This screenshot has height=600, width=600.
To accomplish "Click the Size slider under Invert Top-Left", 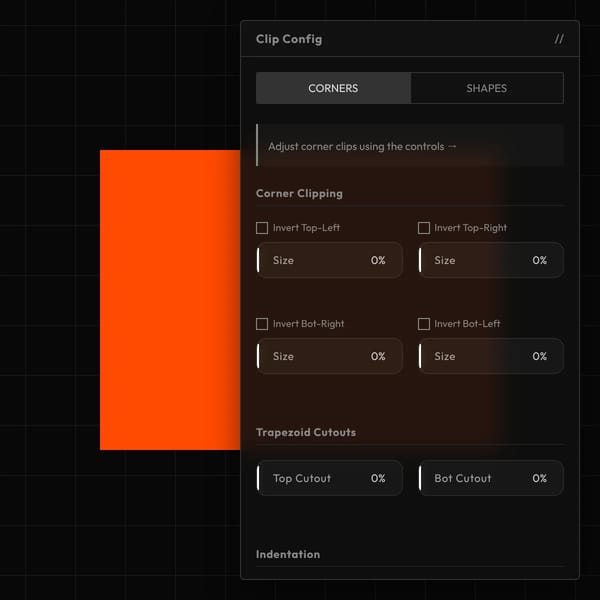I will pos(329,260).
